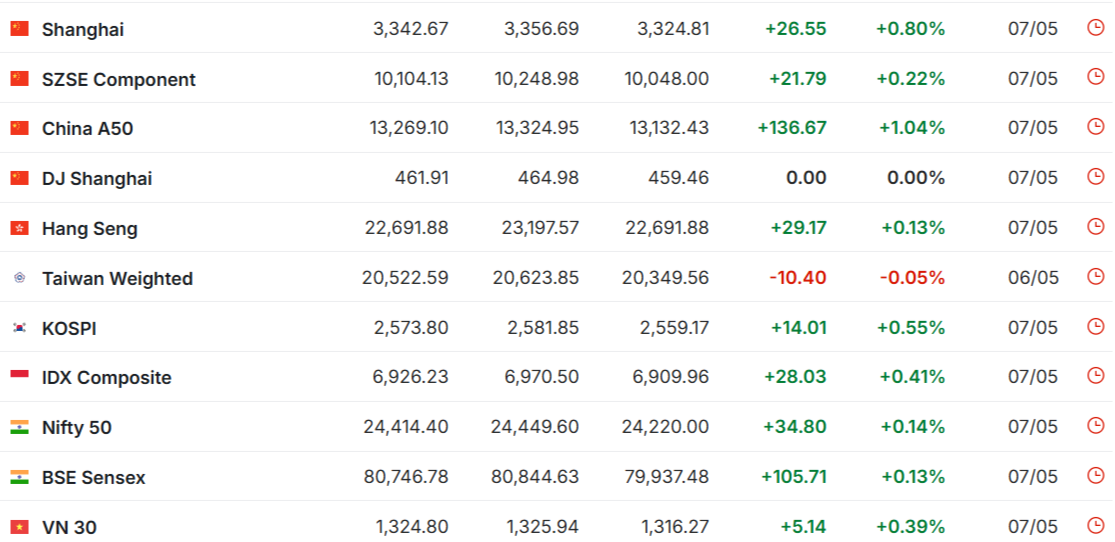Open the China A50 index link
The width and height of the screenshot is (1115, 542).
(x=87, y=129)
